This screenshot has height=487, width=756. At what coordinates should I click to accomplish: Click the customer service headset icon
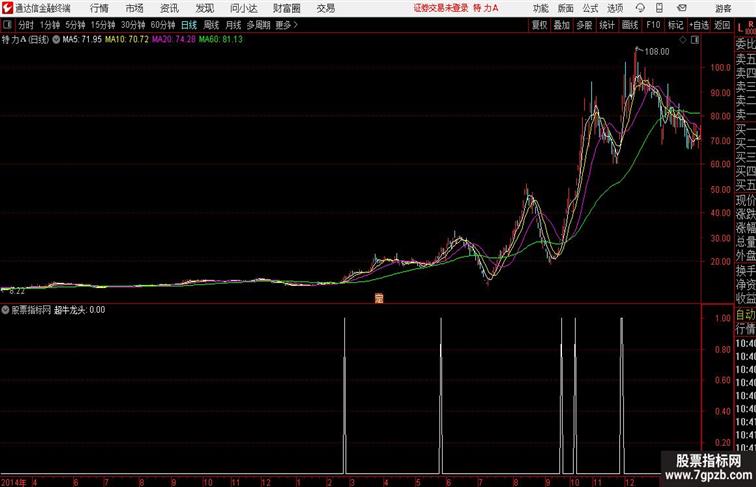coord(640,8)
